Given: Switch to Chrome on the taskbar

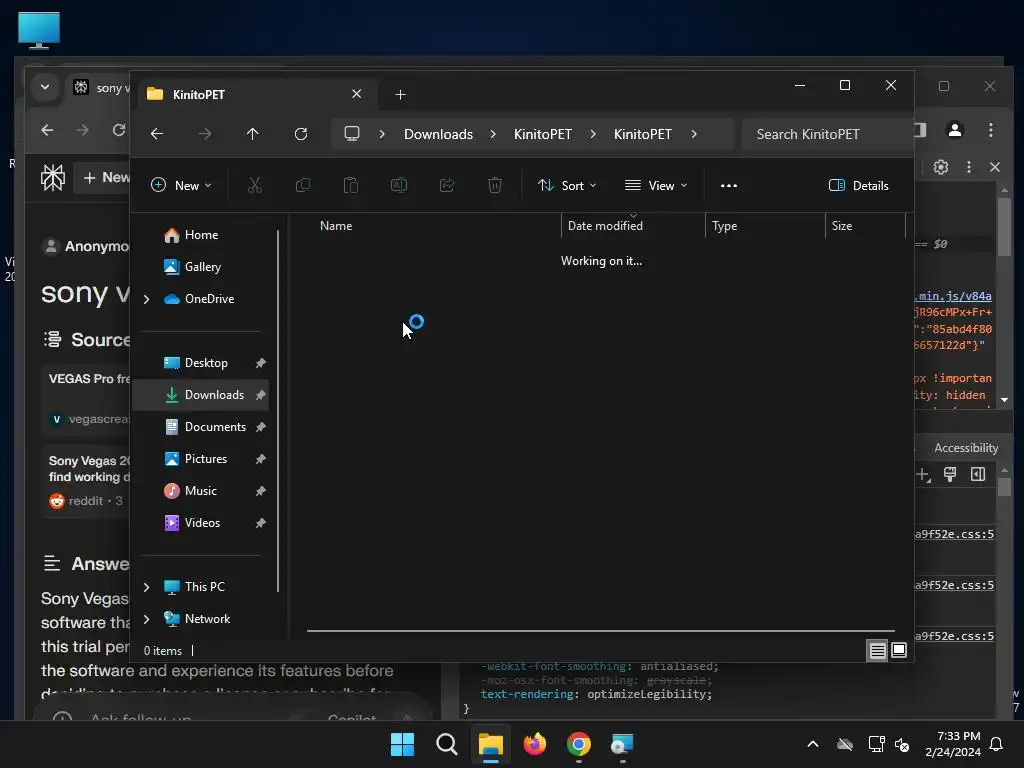Looking at the screenshot, I should (x=579, y=744).
